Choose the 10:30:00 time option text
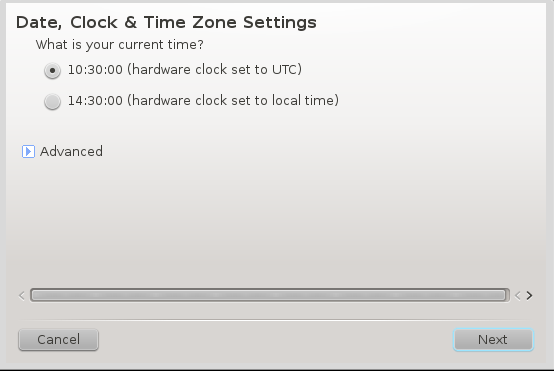 coord(95,70)
